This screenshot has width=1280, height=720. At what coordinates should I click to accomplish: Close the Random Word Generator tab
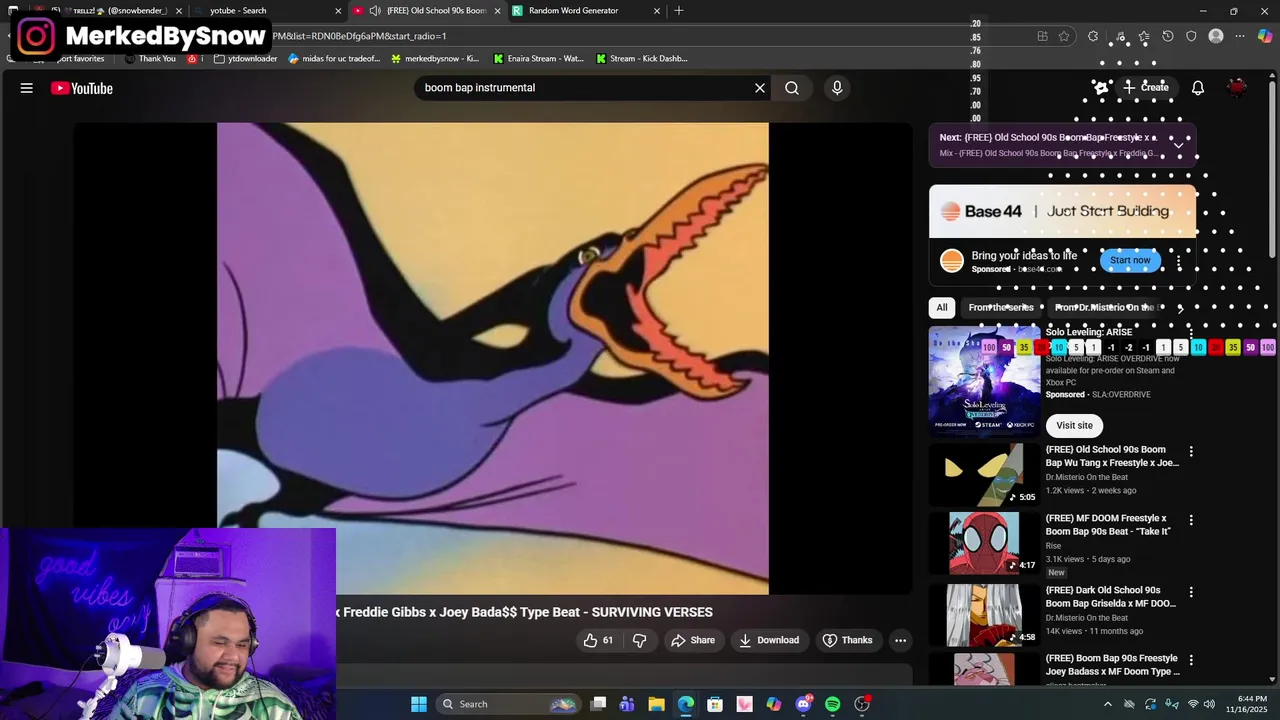tap(657, 11)
